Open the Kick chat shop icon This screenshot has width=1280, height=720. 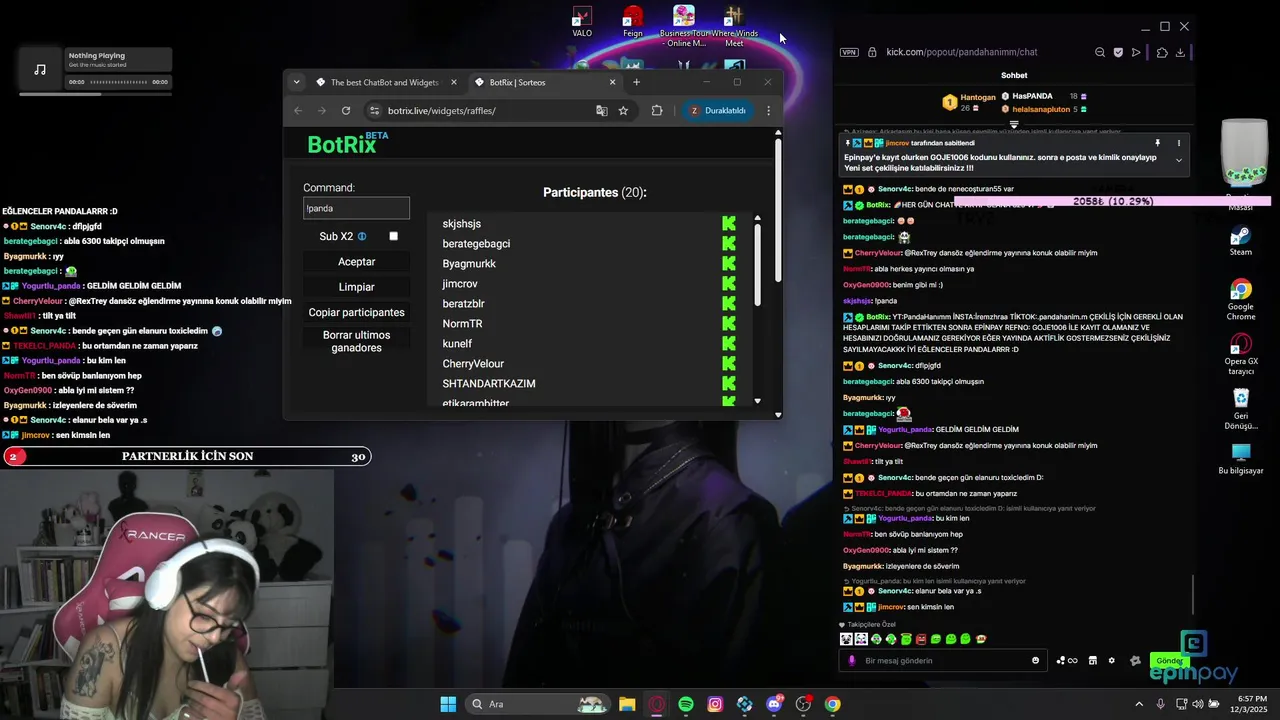point(1092,660)
